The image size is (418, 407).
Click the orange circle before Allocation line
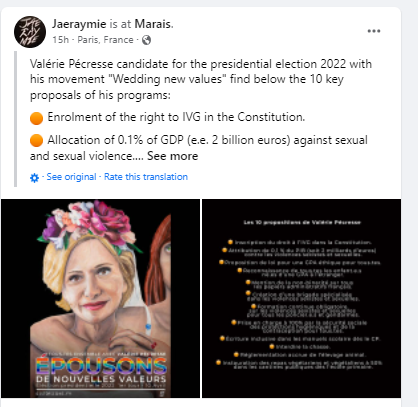tap(36, 140)
